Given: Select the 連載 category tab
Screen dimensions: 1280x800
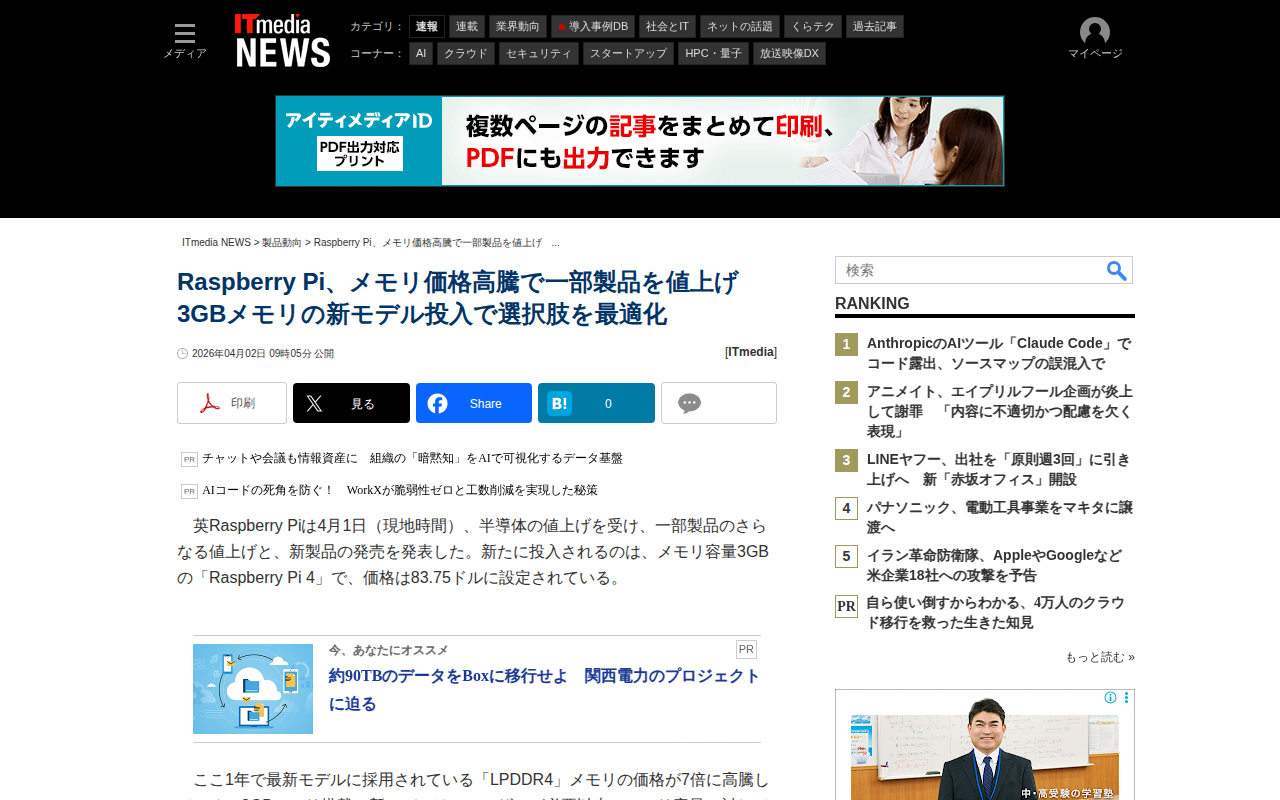Looking at the screenshot, I should point(467,27).
